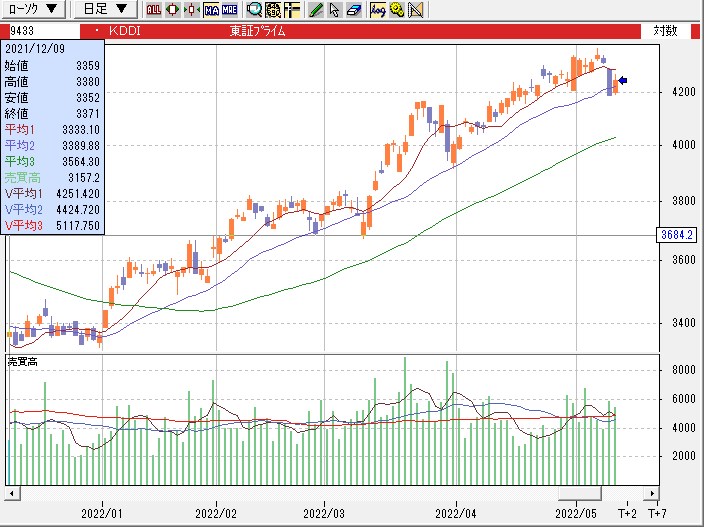
Task: Click the horizontal scrollbar thumb
Action: click(578, 494)
